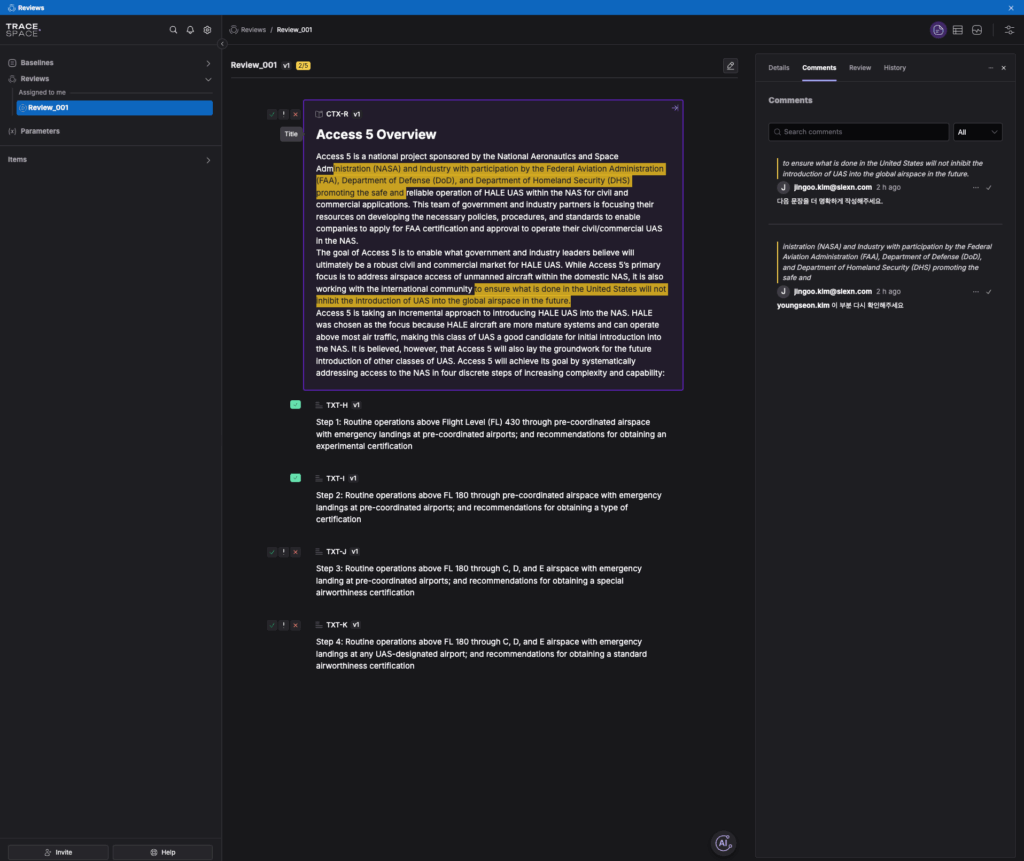Screen dimensions: 1024x861
Task: Flag CTX-R with the exclamation button
Action: click(283, 114)
